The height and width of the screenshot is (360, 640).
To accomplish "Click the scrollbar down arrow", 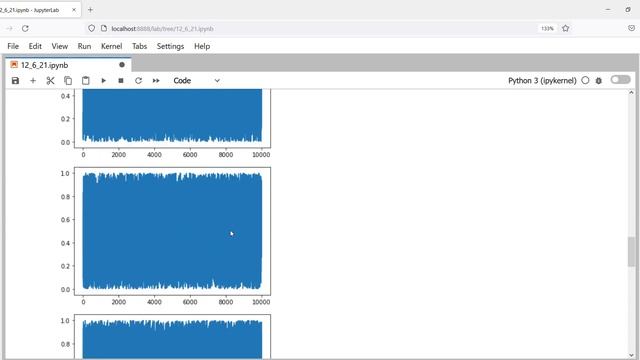I will point(631,355).
